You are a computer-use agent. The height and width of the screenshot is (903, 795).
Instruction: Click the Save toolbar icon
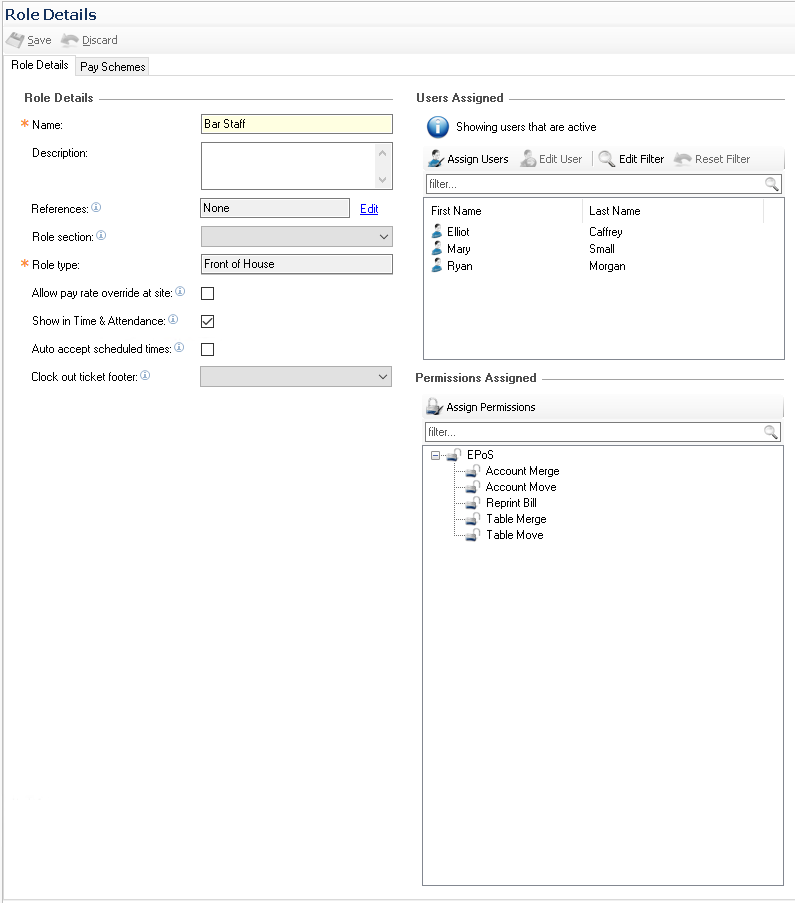tap(15, 40)
